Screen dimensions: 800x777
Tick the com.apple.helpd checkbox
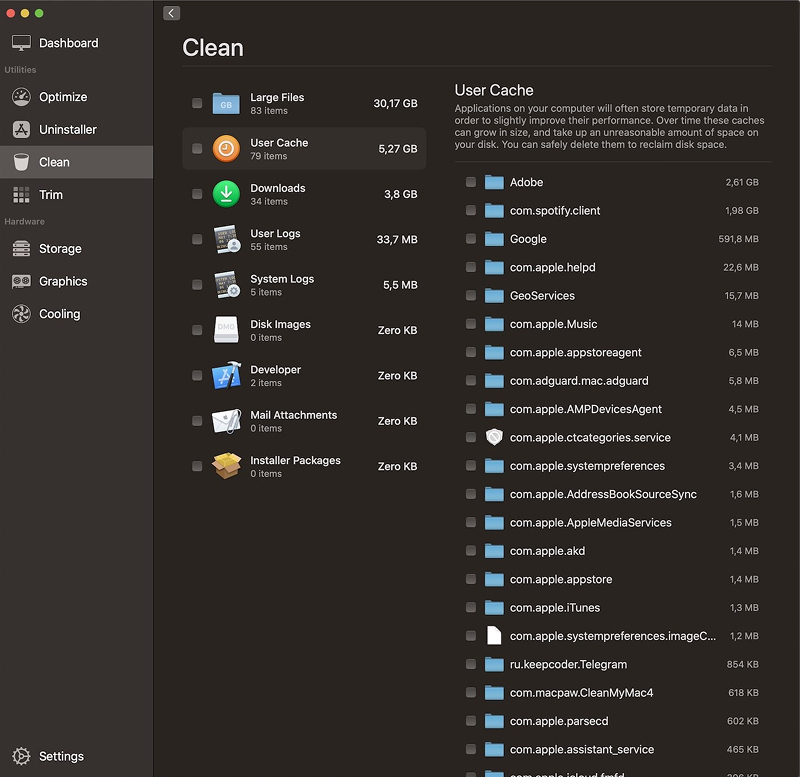[471, 267]
